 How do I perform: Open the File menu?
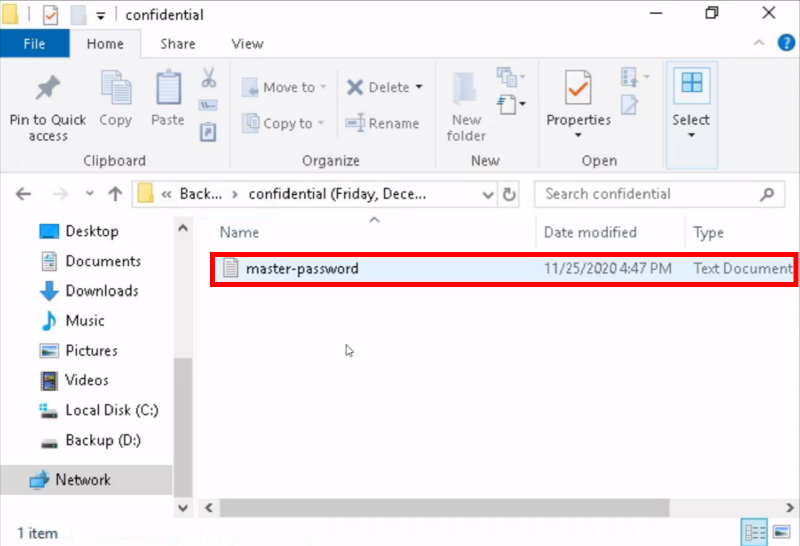[x=34, y=44]
